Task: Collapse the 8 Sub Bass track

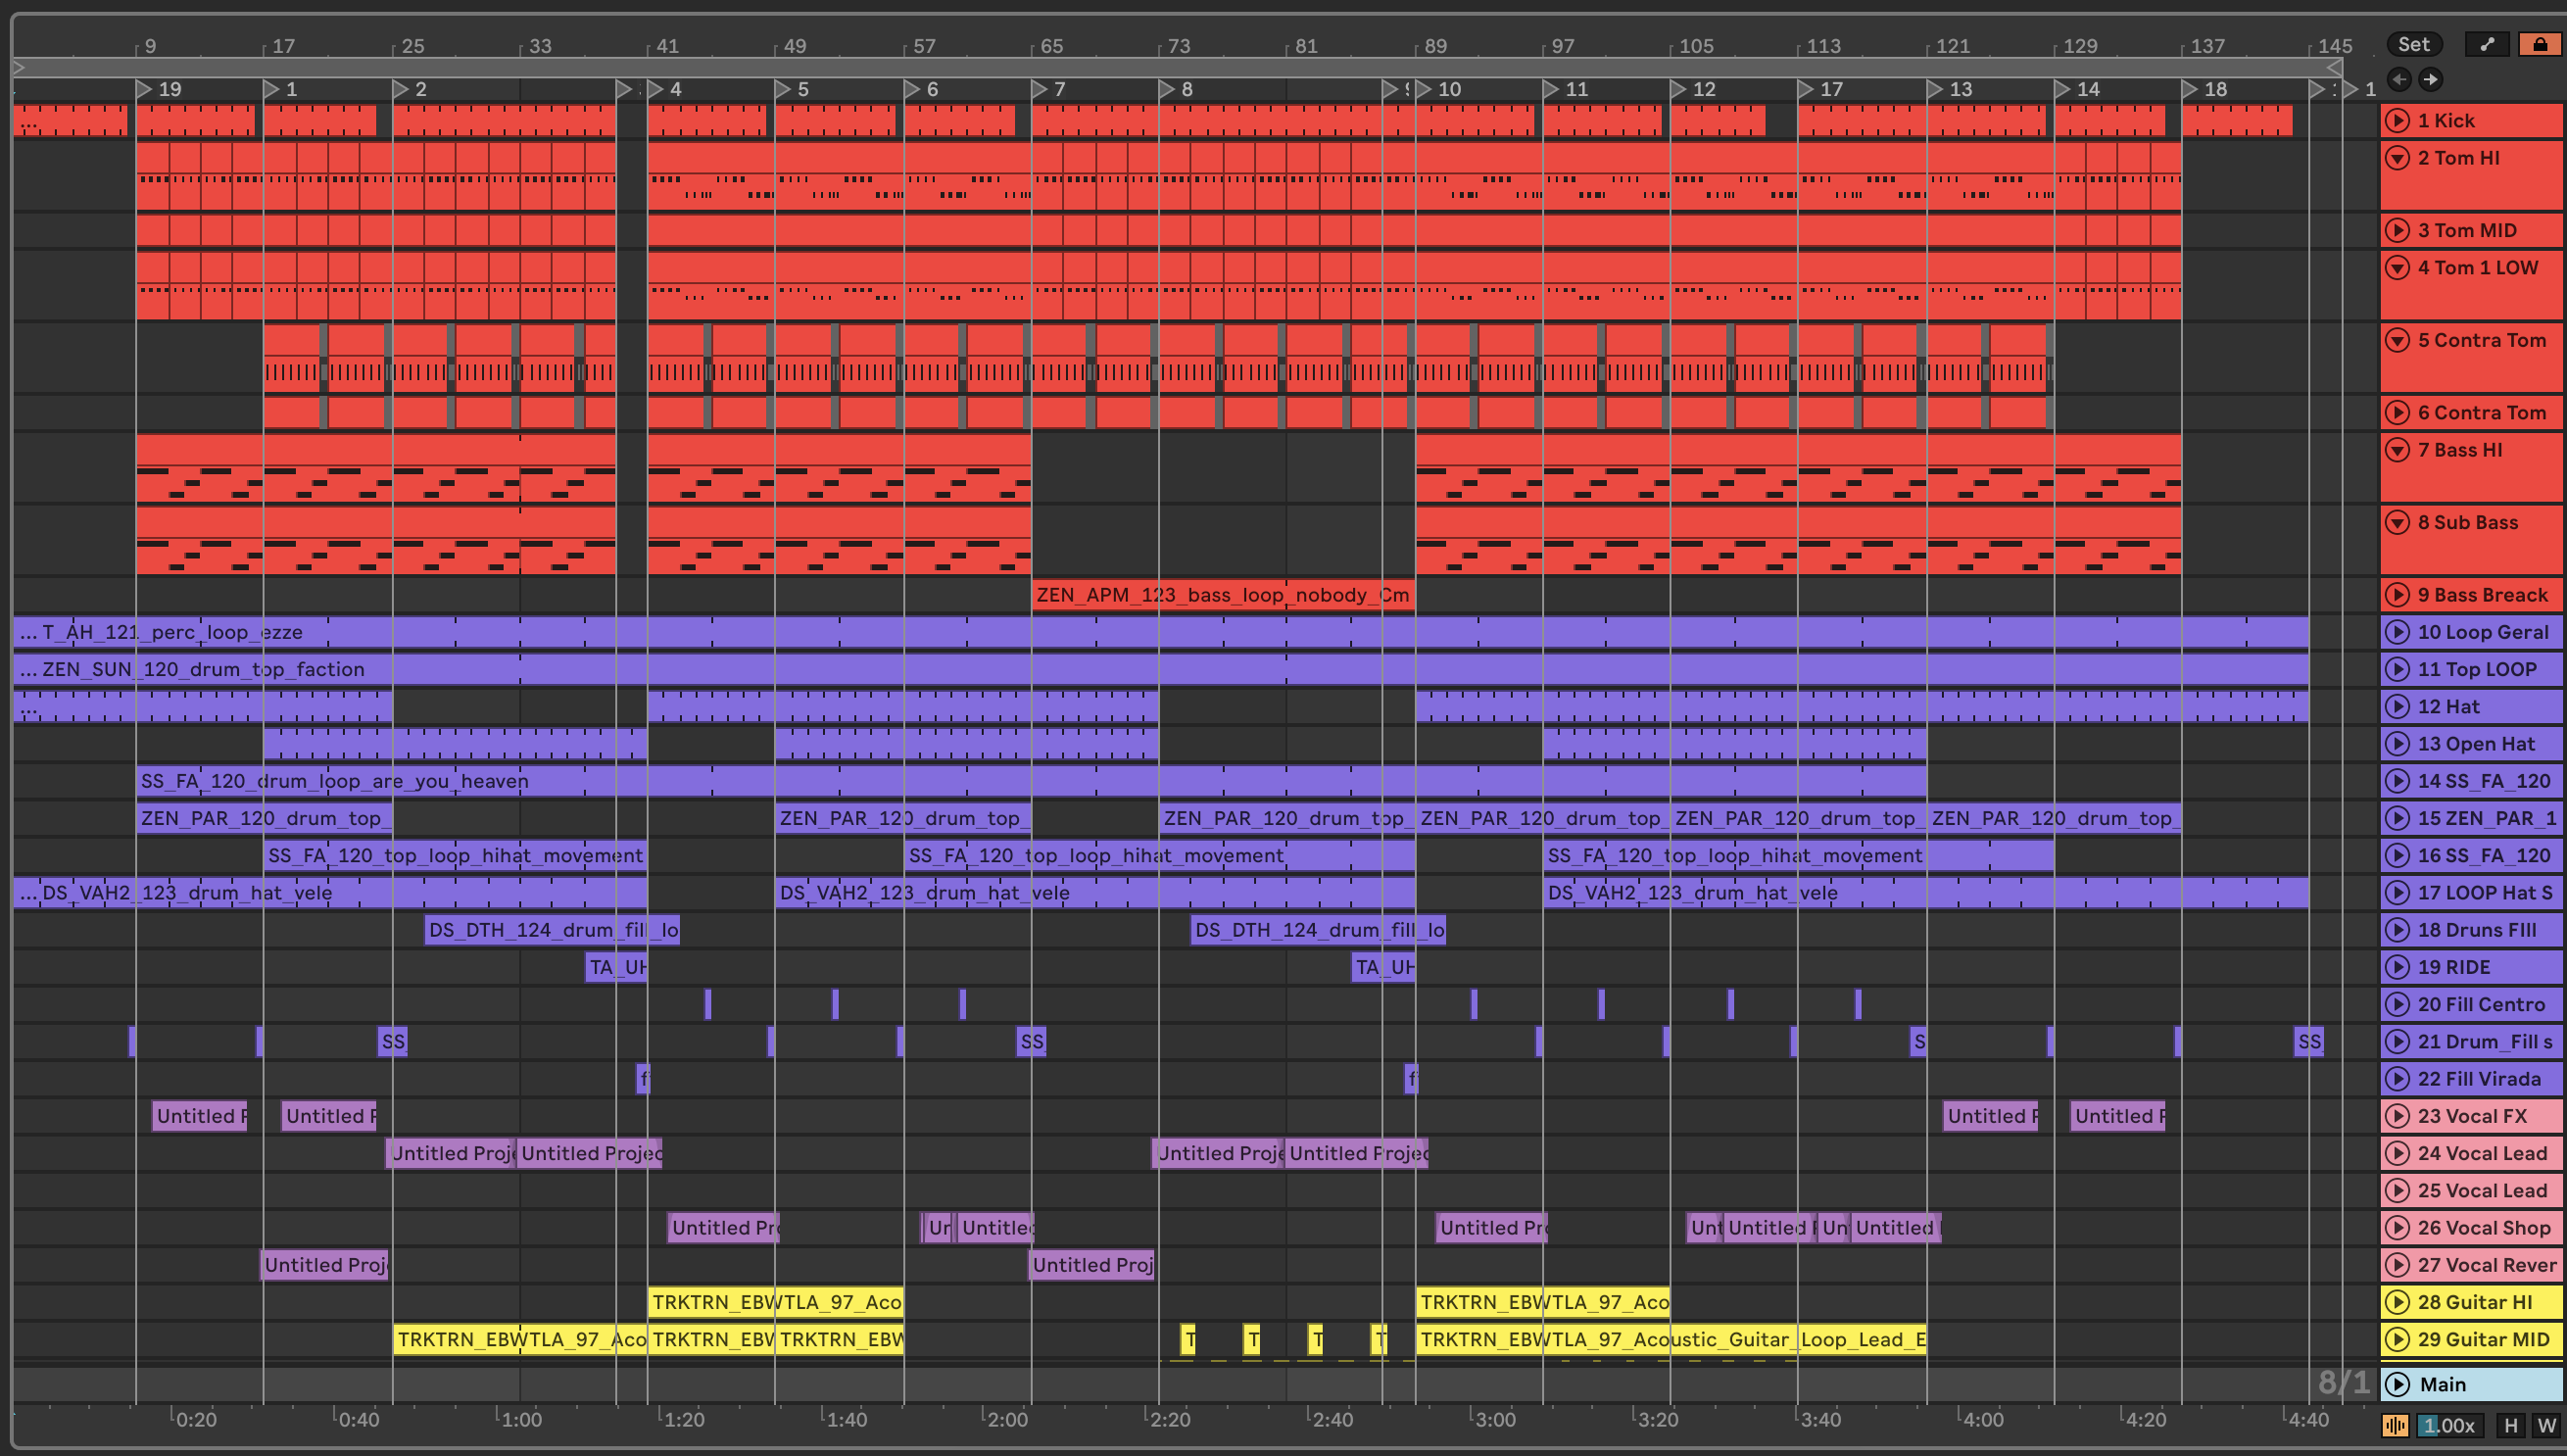Action: click(2398, 522)
